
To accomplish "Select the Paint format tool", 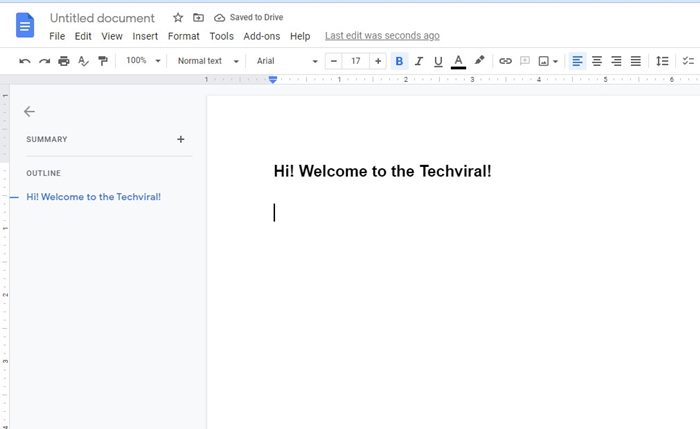I will click(x=103, y=61).
